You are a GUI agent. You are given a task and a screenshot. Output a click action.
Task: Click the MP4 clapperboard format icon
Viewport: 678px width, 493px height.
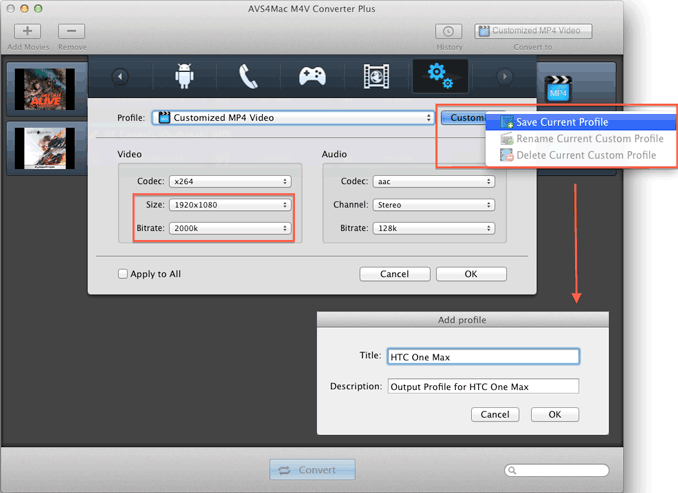(558, 89)
